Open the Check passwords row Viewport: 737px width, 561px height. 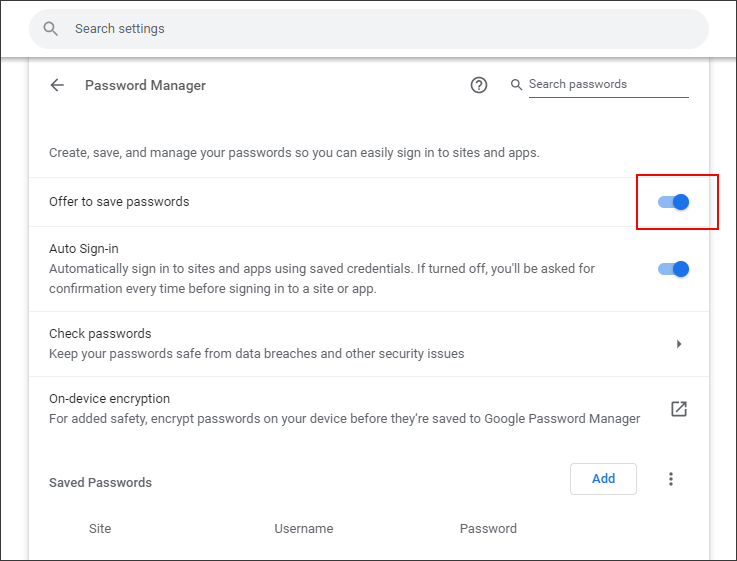369,344
